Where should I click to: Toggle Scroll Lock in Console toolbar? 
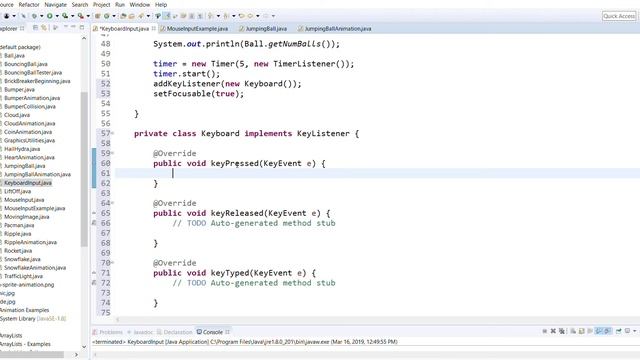point(581,331)
